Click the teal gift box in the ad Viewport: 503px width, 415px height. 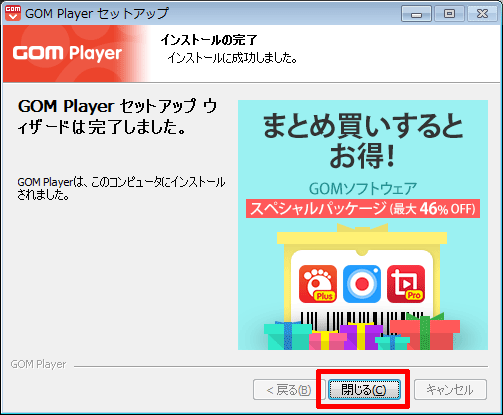pyautogui.click(x=287, y=336)
